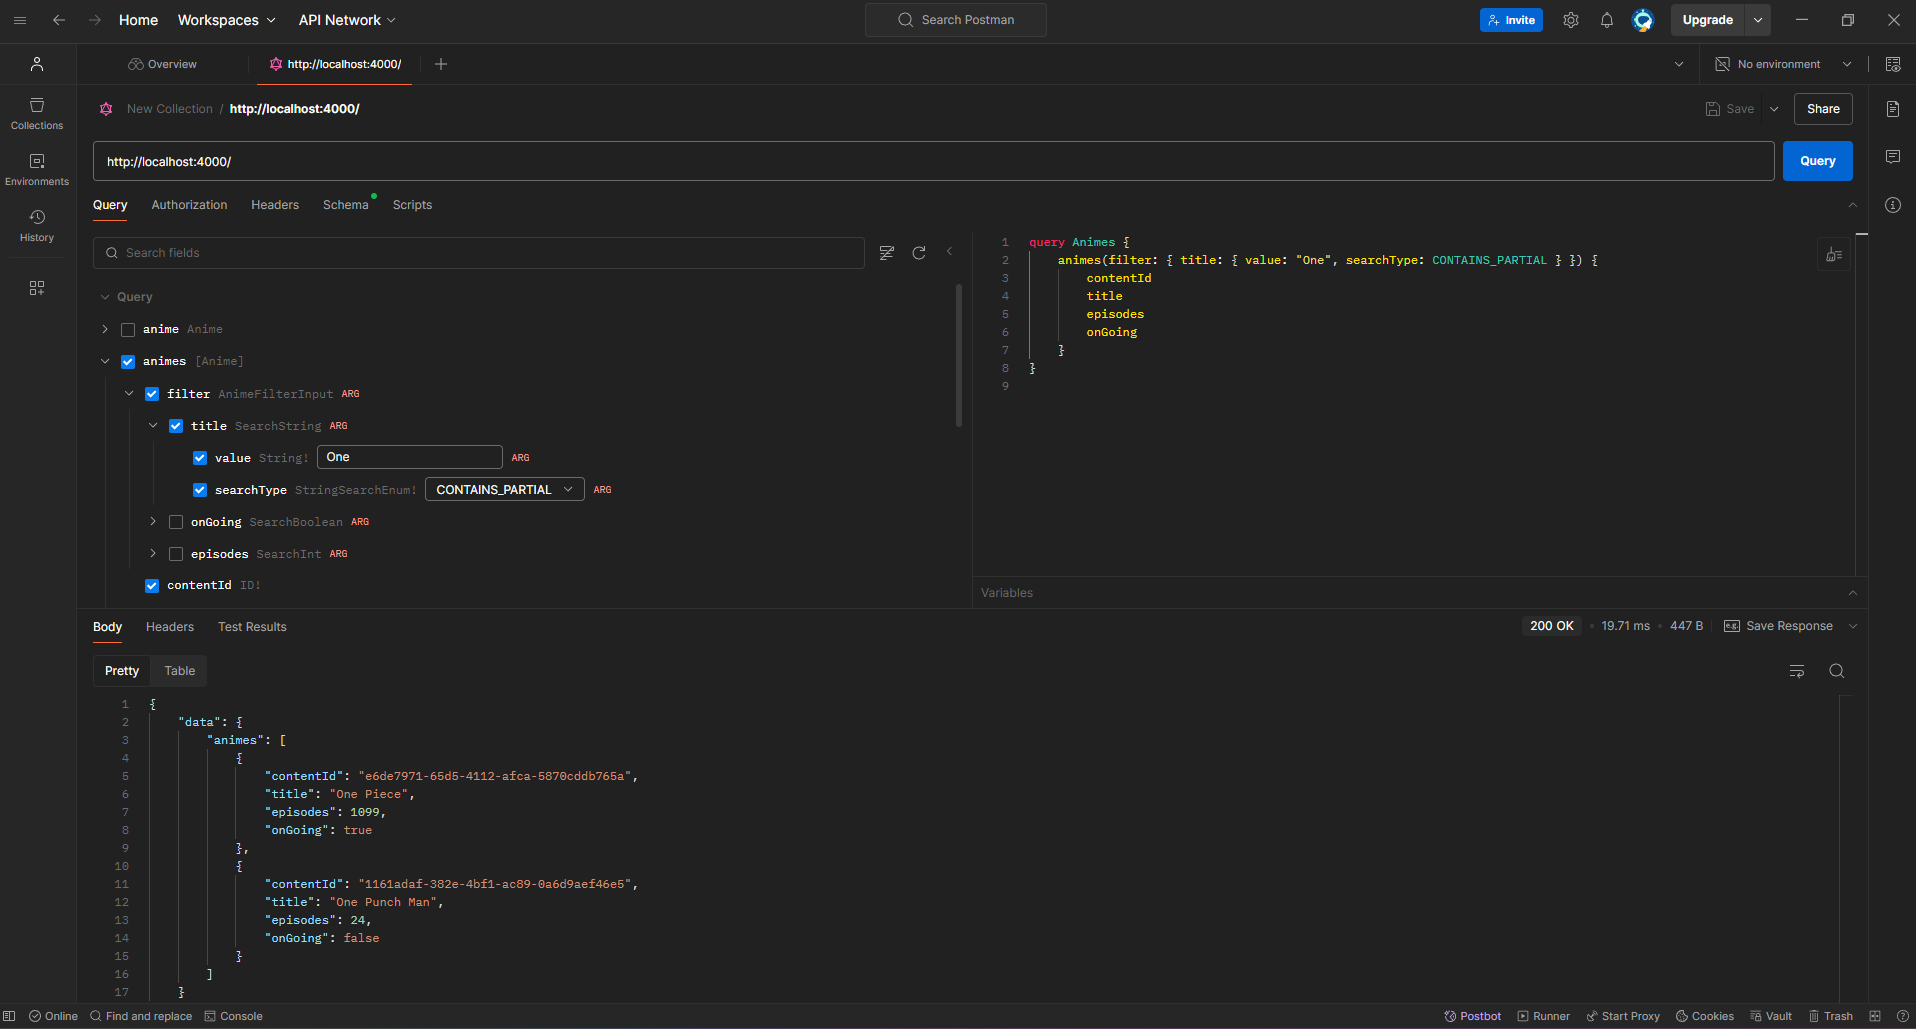
Task: Toggle response line wrapping icon
Action: 1797,671
